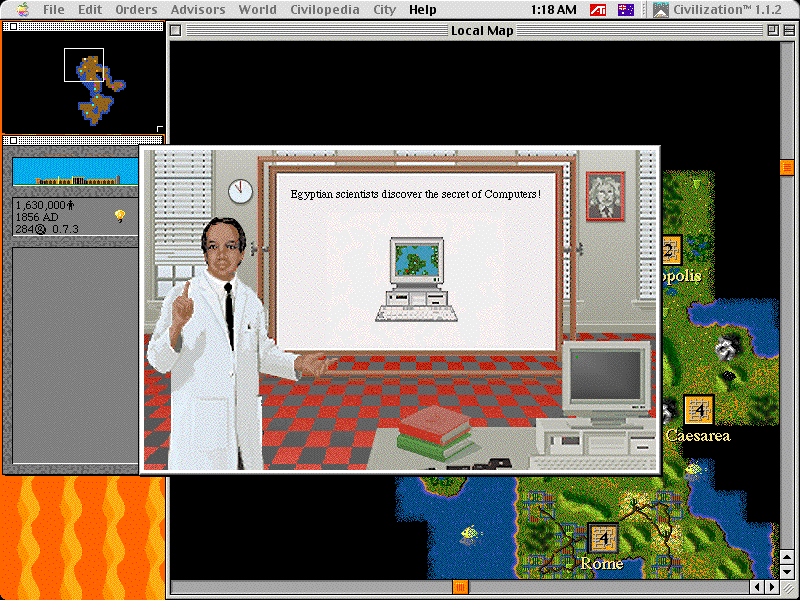This screenshot has width=800, height=600.
Task: Click the stack of books
Action: click(435, 434)
